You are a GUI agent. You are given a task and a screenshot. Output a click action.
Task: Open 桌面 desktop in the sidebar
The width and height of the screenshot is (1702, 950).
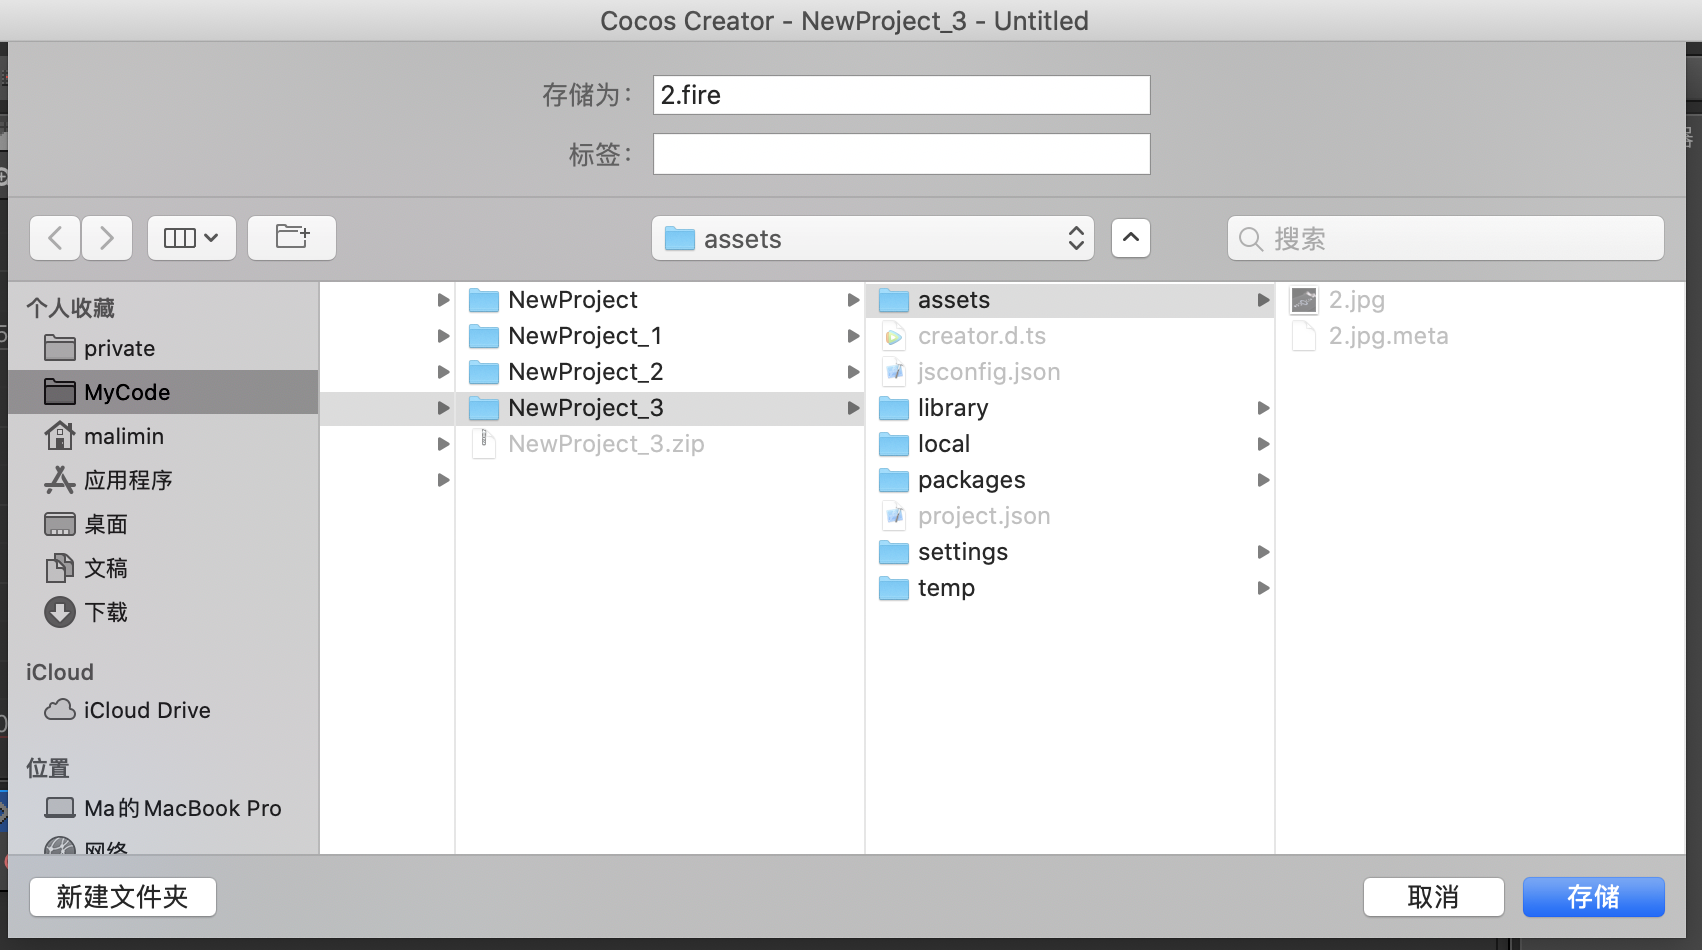coord(163,524)
